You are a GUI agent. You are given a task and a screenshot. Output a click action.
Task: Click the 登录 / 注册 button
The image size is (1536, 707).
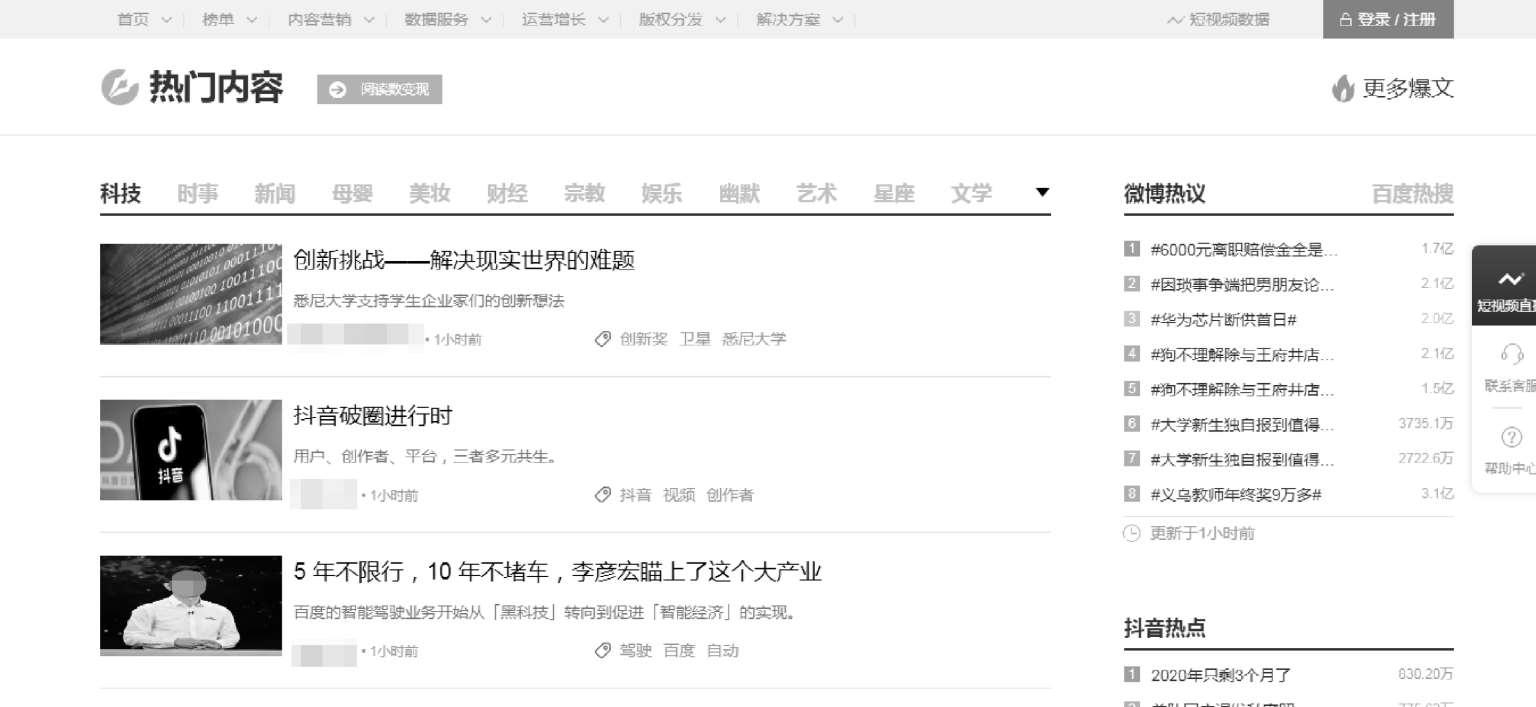click(x=1388, y=19)
